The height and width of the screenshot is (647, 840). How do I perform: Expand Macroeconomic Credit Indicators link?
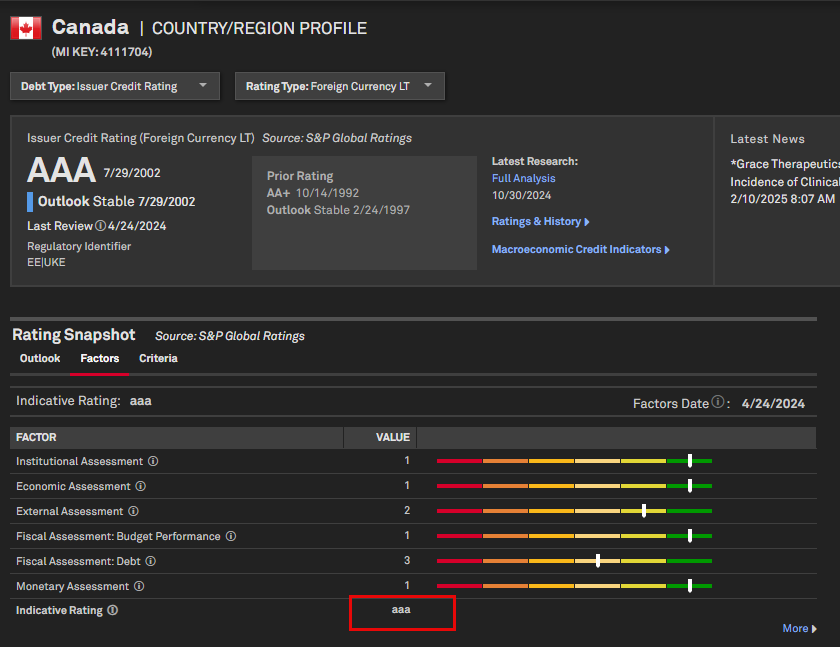pos(580,249)
